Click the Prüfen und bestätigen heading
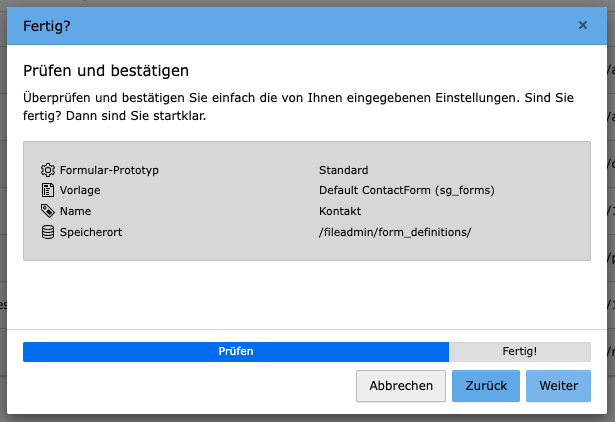 [x=106, y=71]
